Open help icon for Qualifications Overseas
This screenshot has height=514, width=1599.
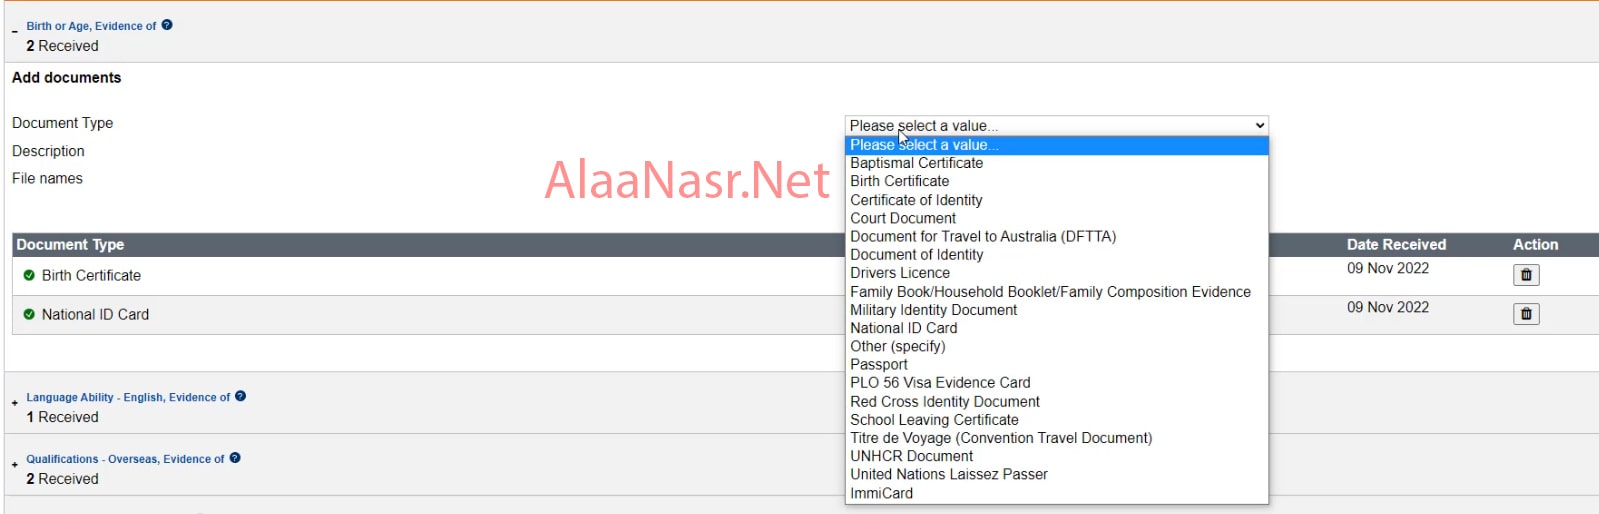click(235, 458)
